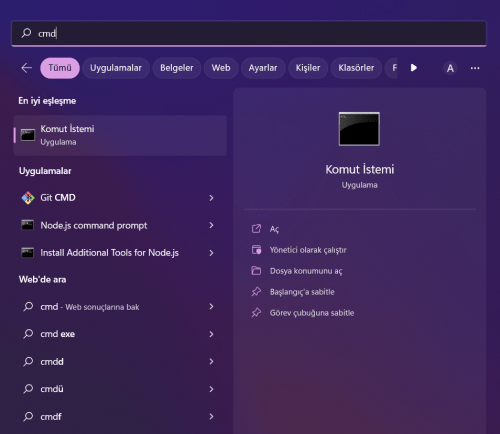500x434 pixels.
Task: Click the search magnifier icon in search box
Action: pos(26,33)
